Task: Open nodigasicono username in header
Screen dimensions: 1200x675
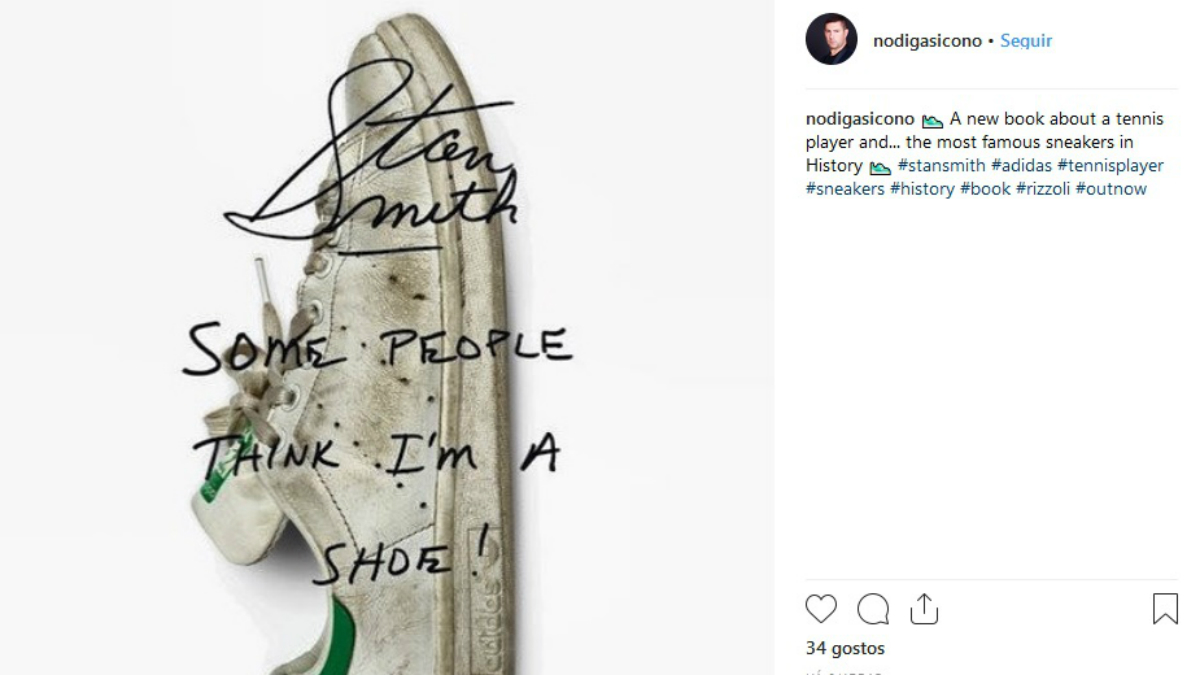Action: pyautogui.click(x=927, y=41)
